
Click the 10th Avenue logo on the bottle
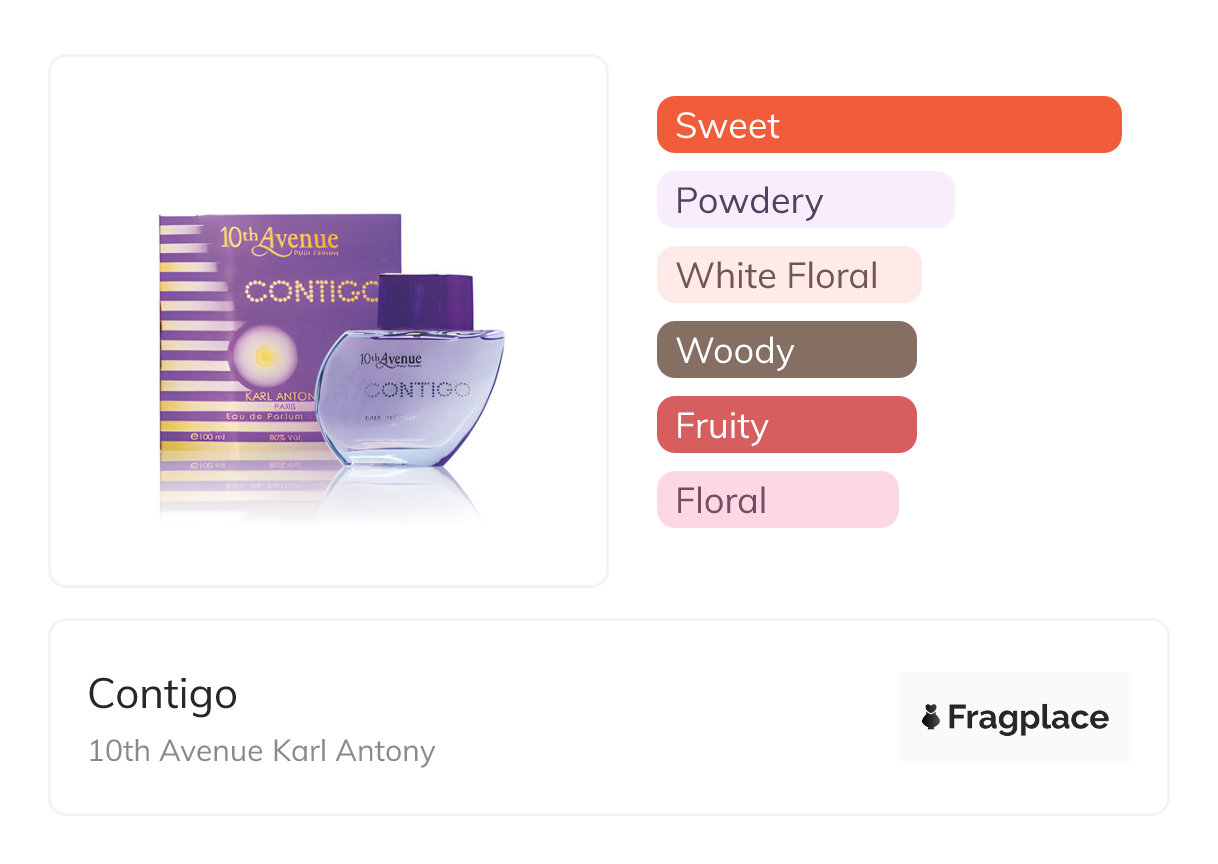point(391,359)
